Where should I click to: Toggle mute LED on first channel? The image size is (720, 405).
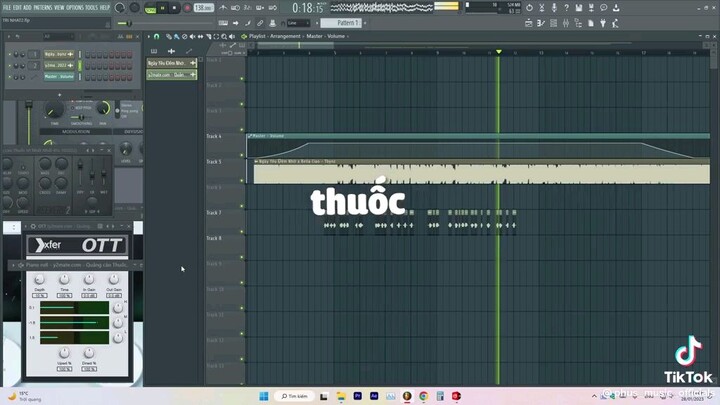pyautogui.click(x=10, y=54)
